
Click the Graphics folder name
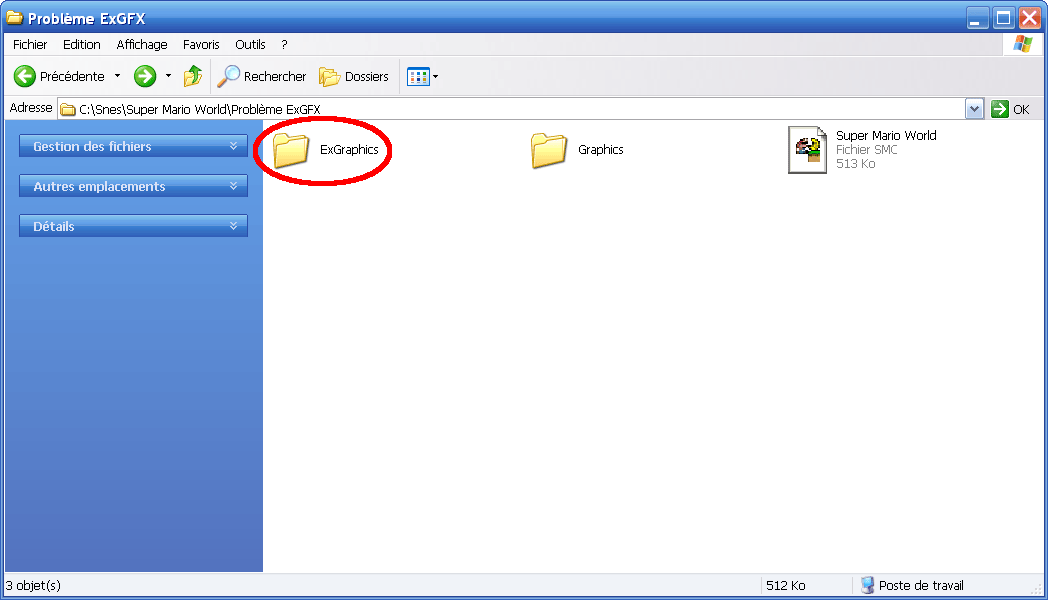pyautogui.click(x=600, y=150)
